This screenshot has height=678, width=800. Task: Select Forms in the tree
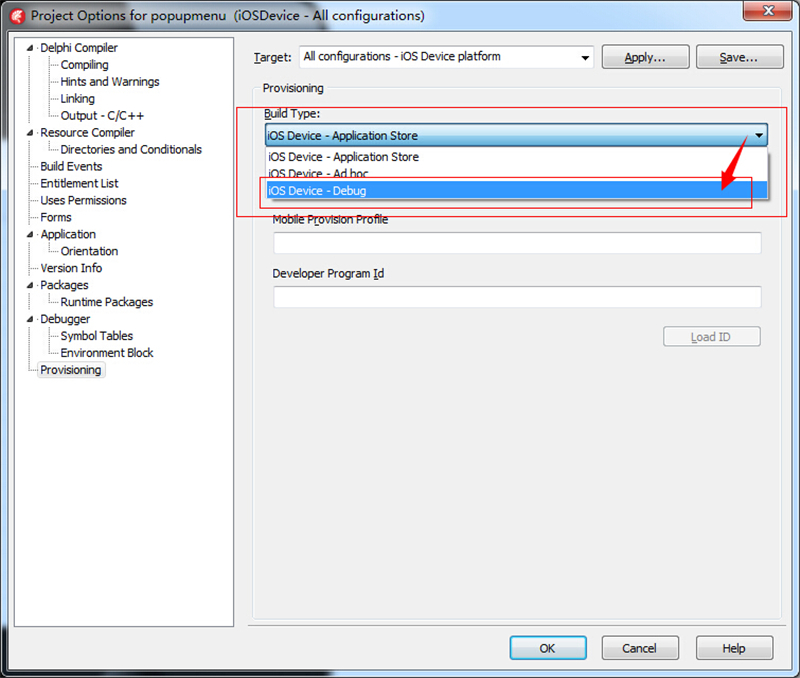tap(56, 217)
